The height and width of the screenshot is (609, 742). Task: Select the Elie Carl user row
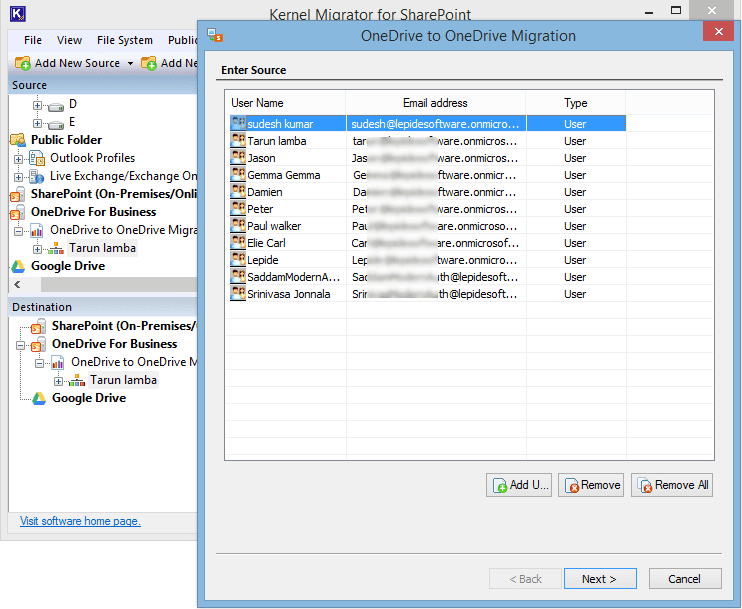(x=428, y=243)
